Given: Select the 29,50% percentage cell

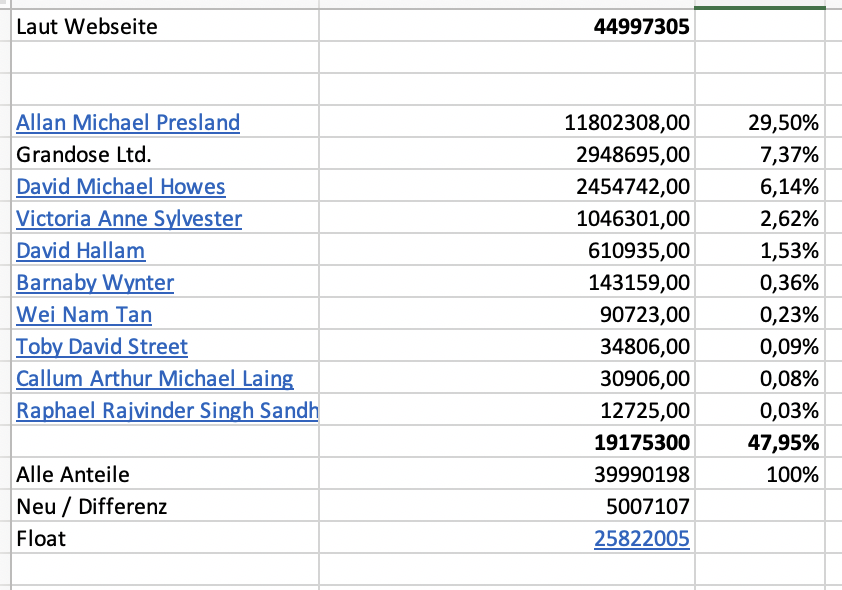Looking at the screenshot, I should (x=784, y=123).
